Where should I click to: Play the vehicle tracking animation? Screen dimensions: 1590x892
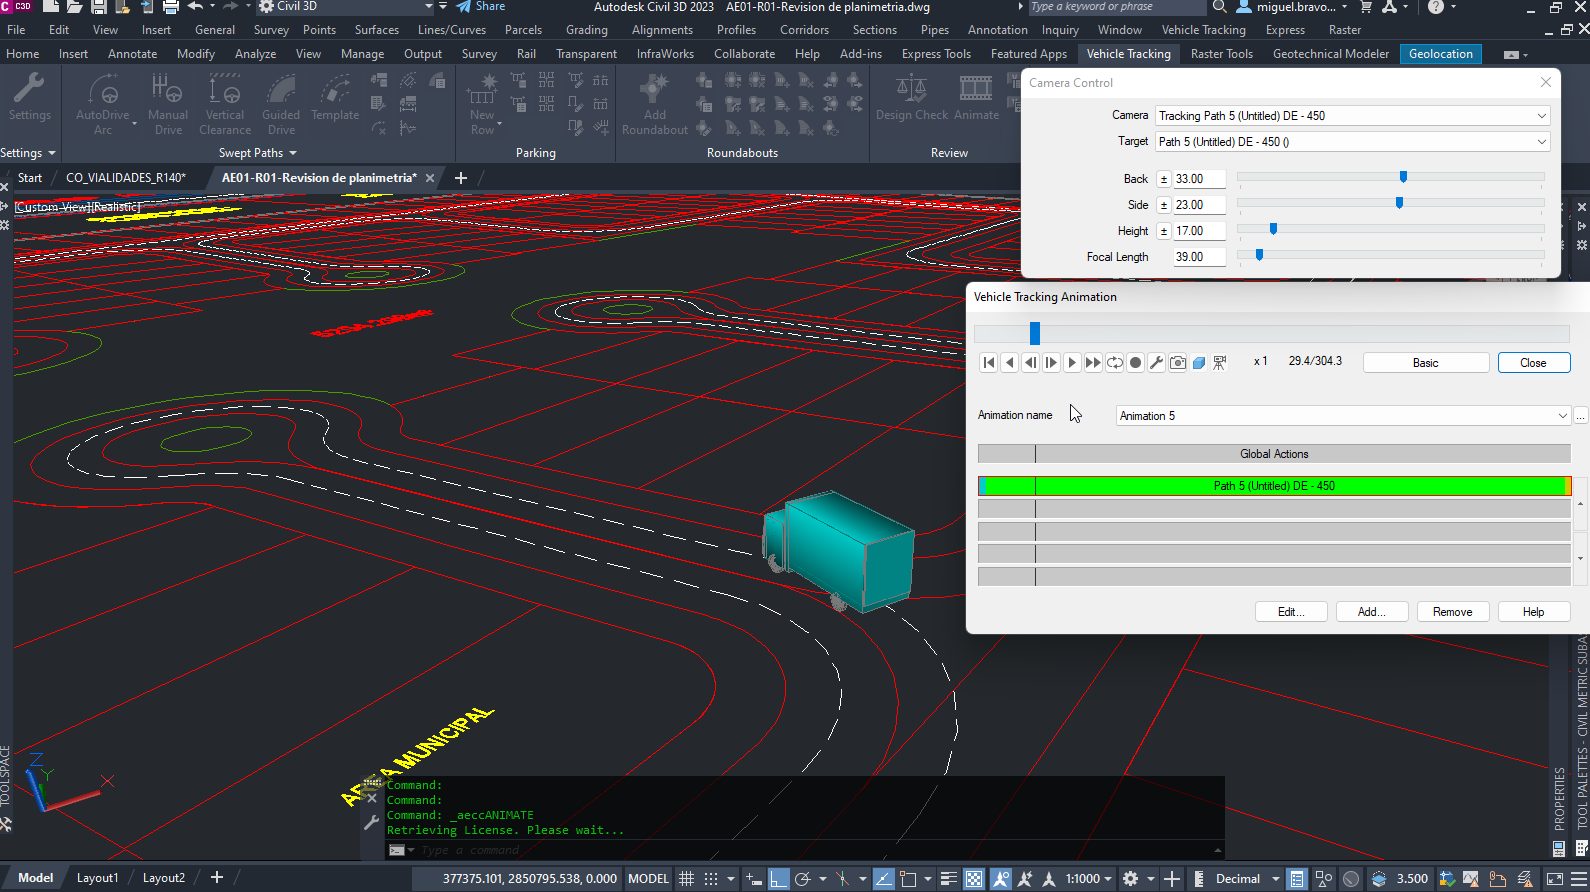click(x=1072, y=363)
